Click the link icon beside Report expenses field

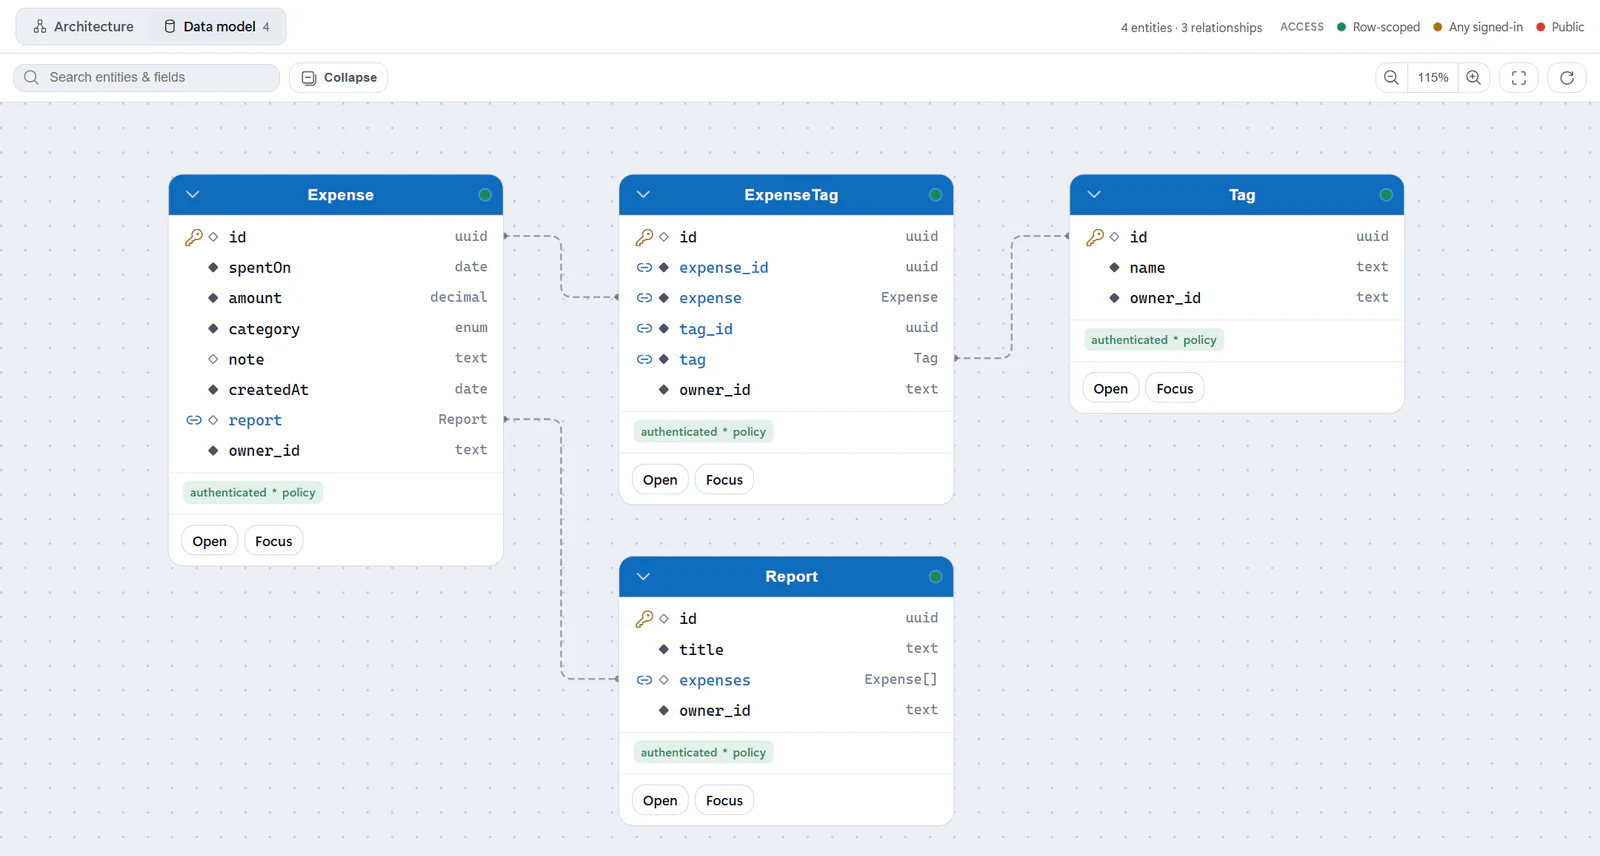pyautogui.click(x=645, y=680)
